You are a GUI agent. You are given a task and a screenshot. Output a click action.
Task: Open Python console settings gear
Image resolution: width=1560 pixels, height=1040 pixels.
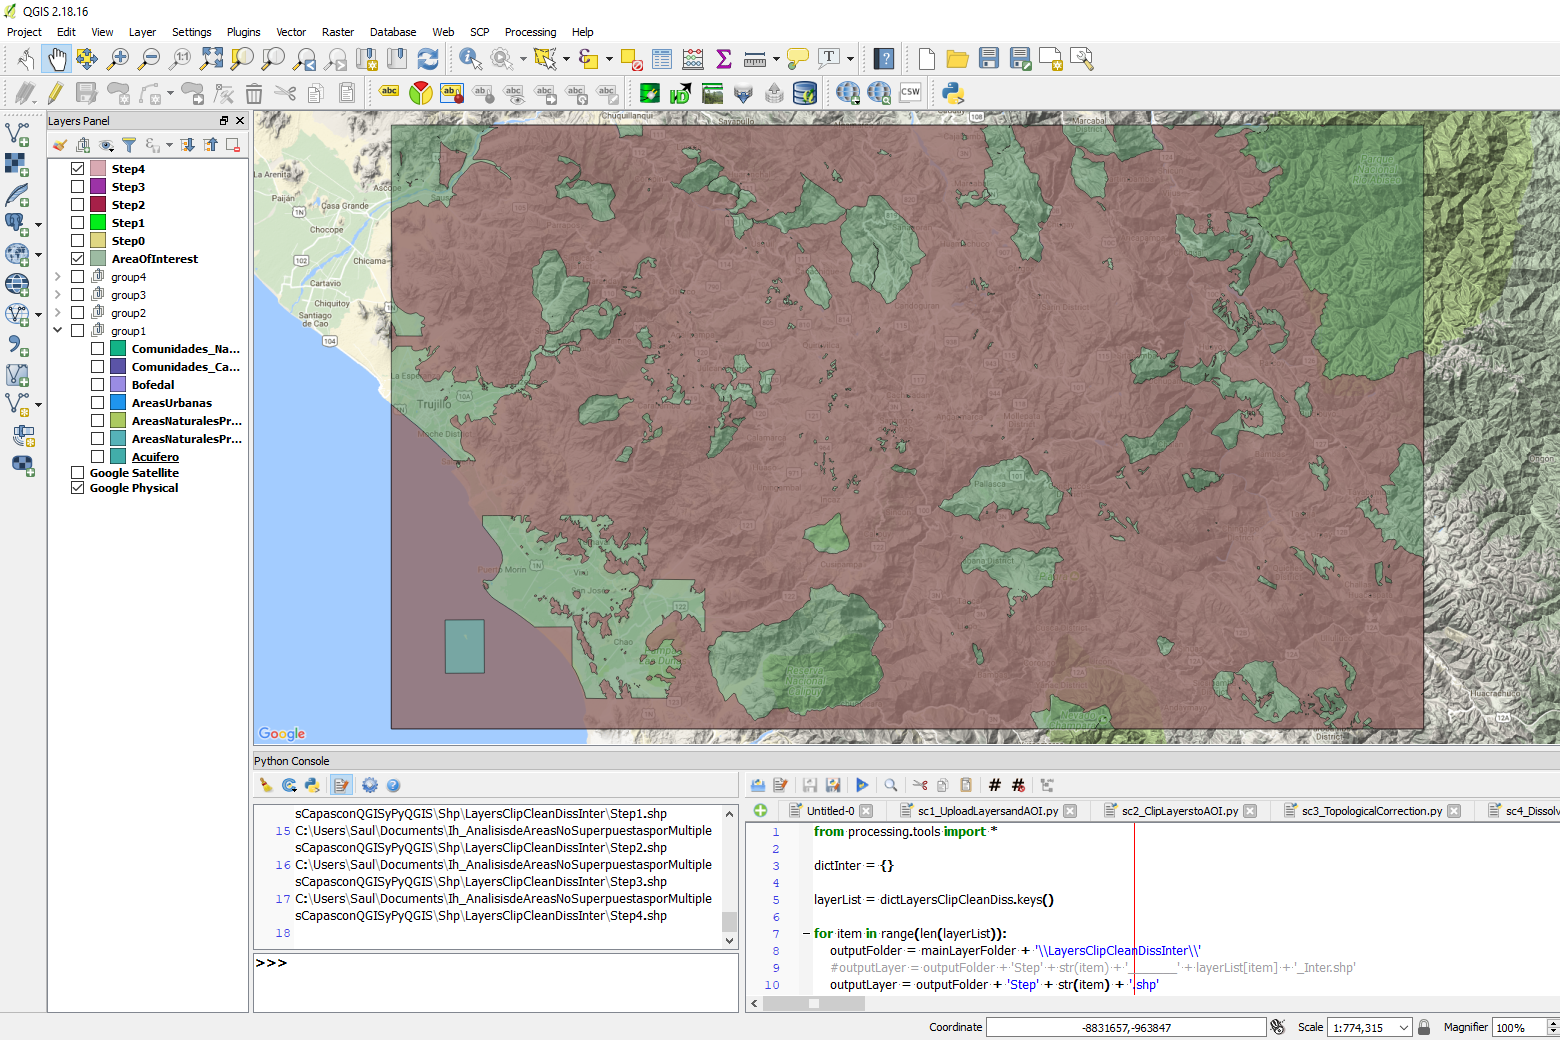pos(370,785)
